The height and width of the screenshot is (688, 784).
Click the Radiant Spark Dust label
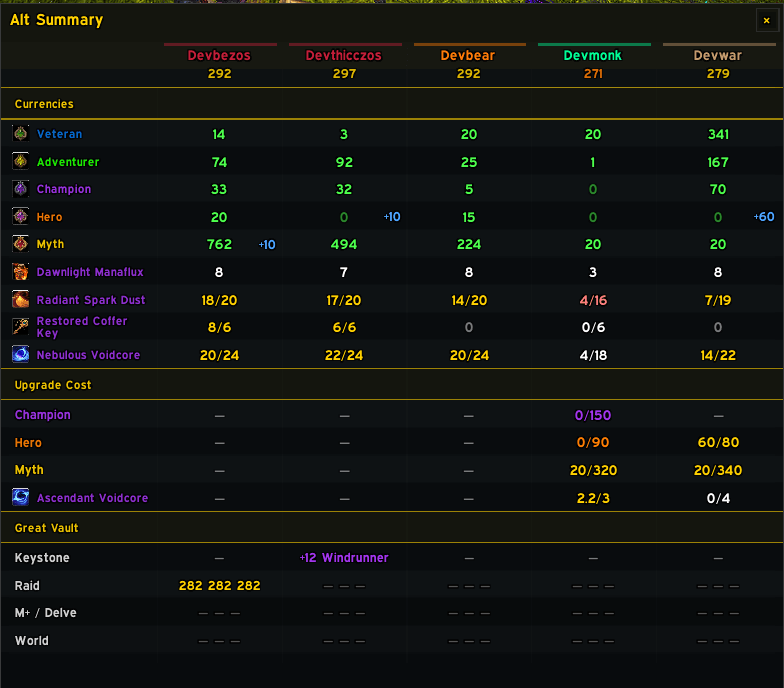pyautogui.click(x=91, y=300)
